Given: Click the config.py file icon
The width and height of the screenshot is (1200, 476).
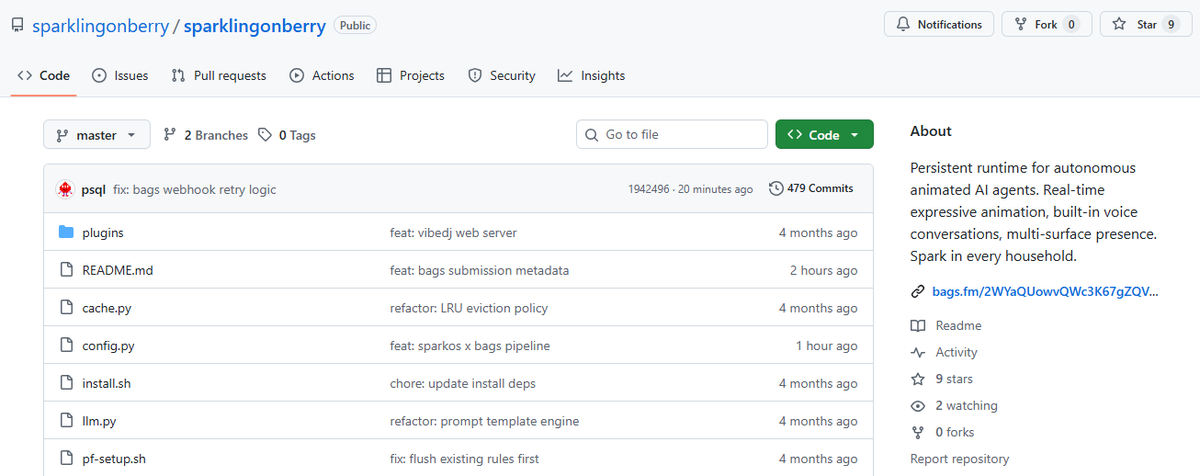Looking at the screenshot, I should [66, 346].
